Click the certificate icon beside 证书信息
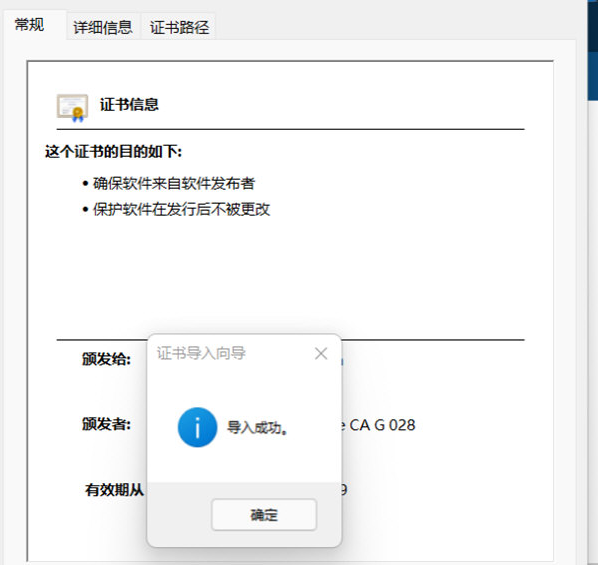 (x=72, y=108)
